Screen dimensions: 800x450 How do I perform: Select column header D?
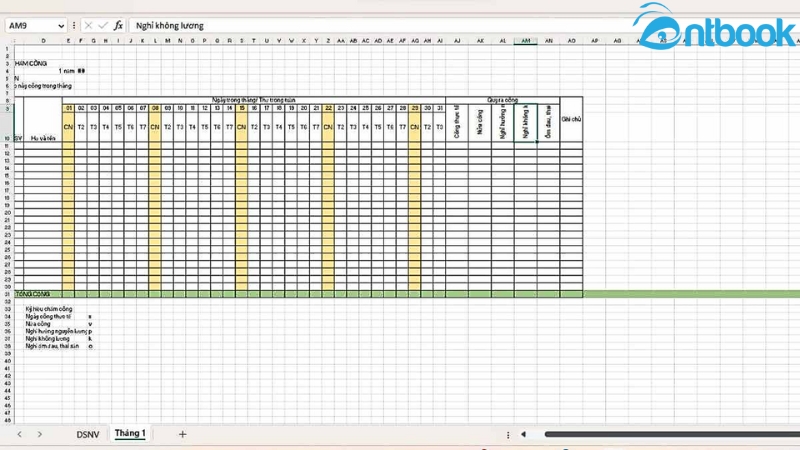[x=43, y=41]
